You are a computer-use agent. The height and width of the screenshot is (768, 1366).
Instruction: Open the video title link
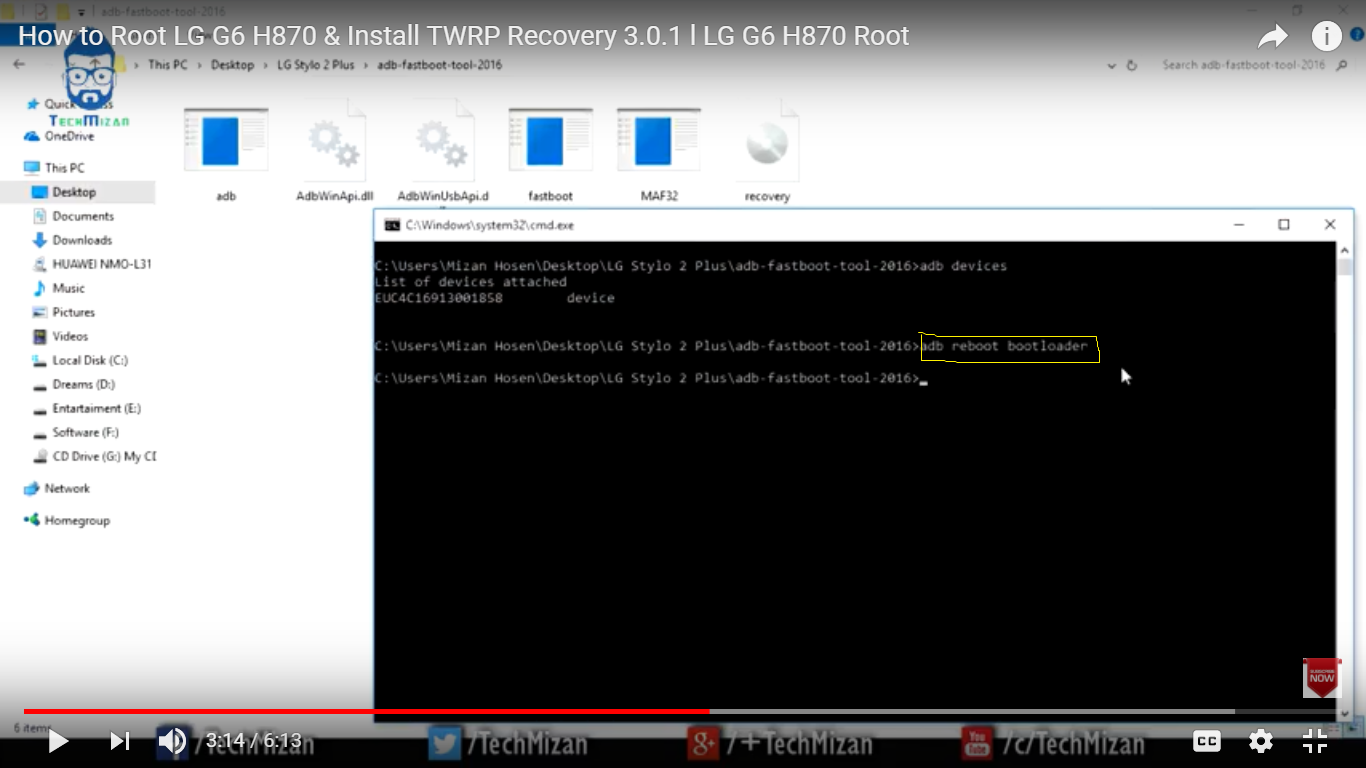pyautogui.click(x=464, y=37)
